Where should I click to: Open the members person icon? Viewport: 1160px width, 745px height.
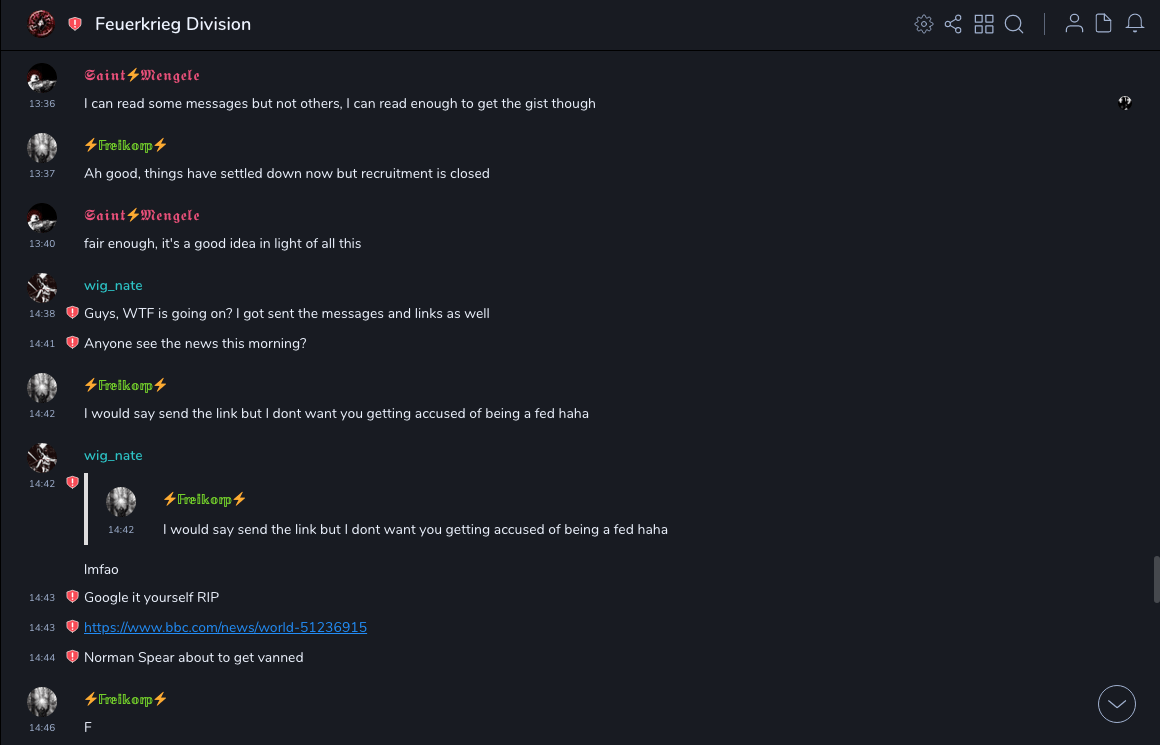1074,24
